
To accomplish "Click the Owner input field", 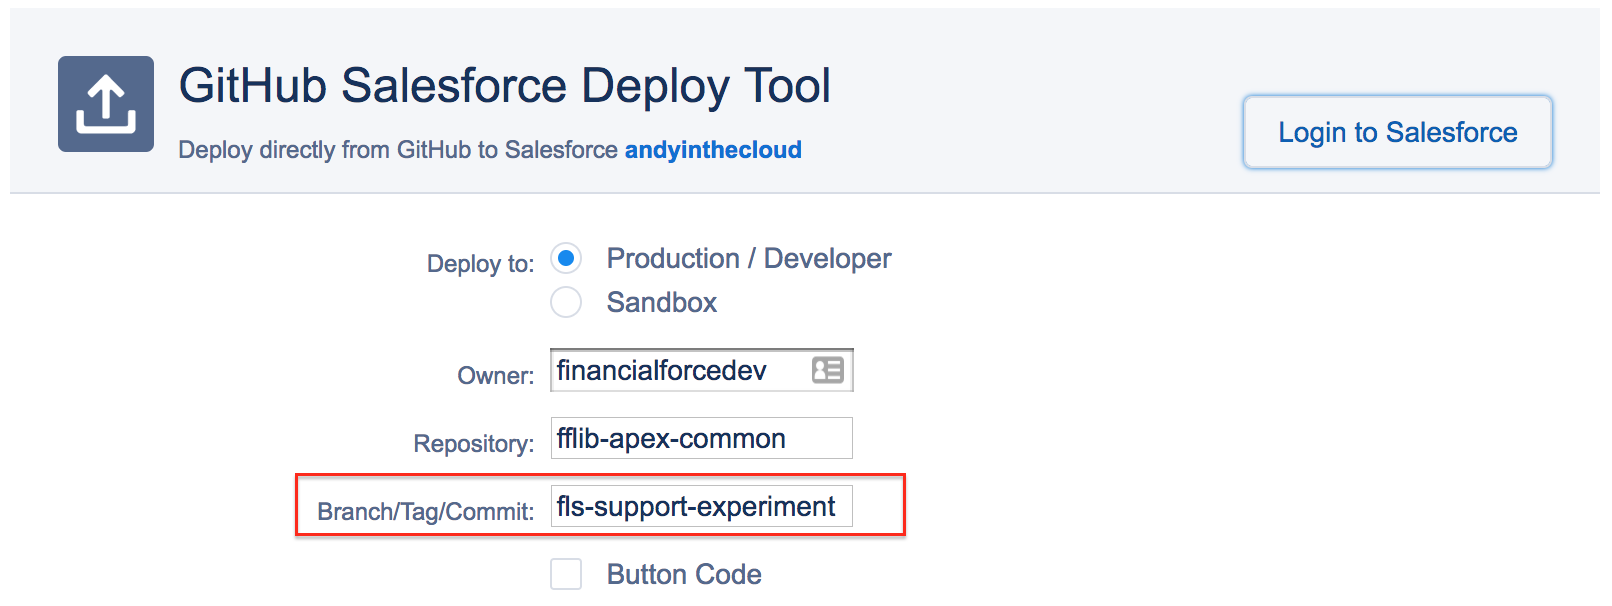I will [x=702, y=370].
